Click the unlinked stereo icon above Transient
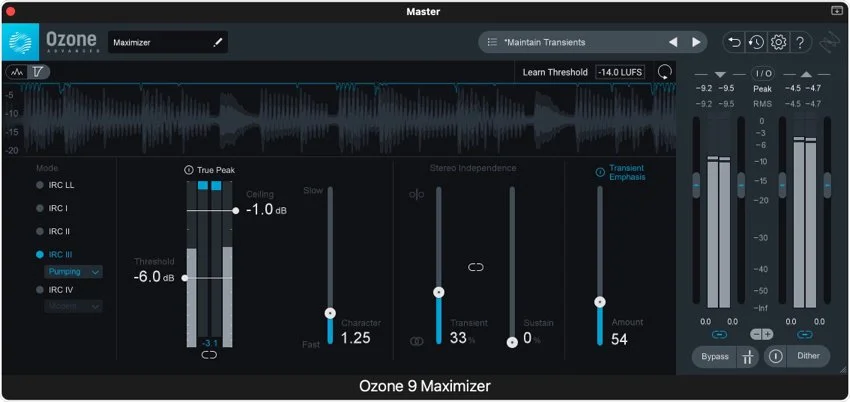This screenshot has height=402, width=850. click(417, 194)
